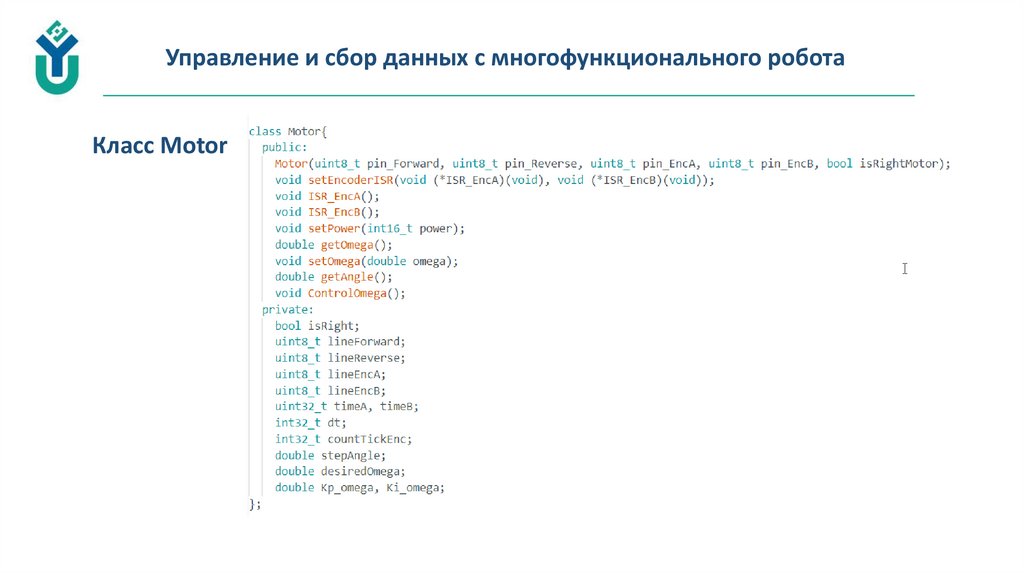Click the 'double getOmega();' line
Screen dimensions: 1024x574
click(x=334, y=245)
